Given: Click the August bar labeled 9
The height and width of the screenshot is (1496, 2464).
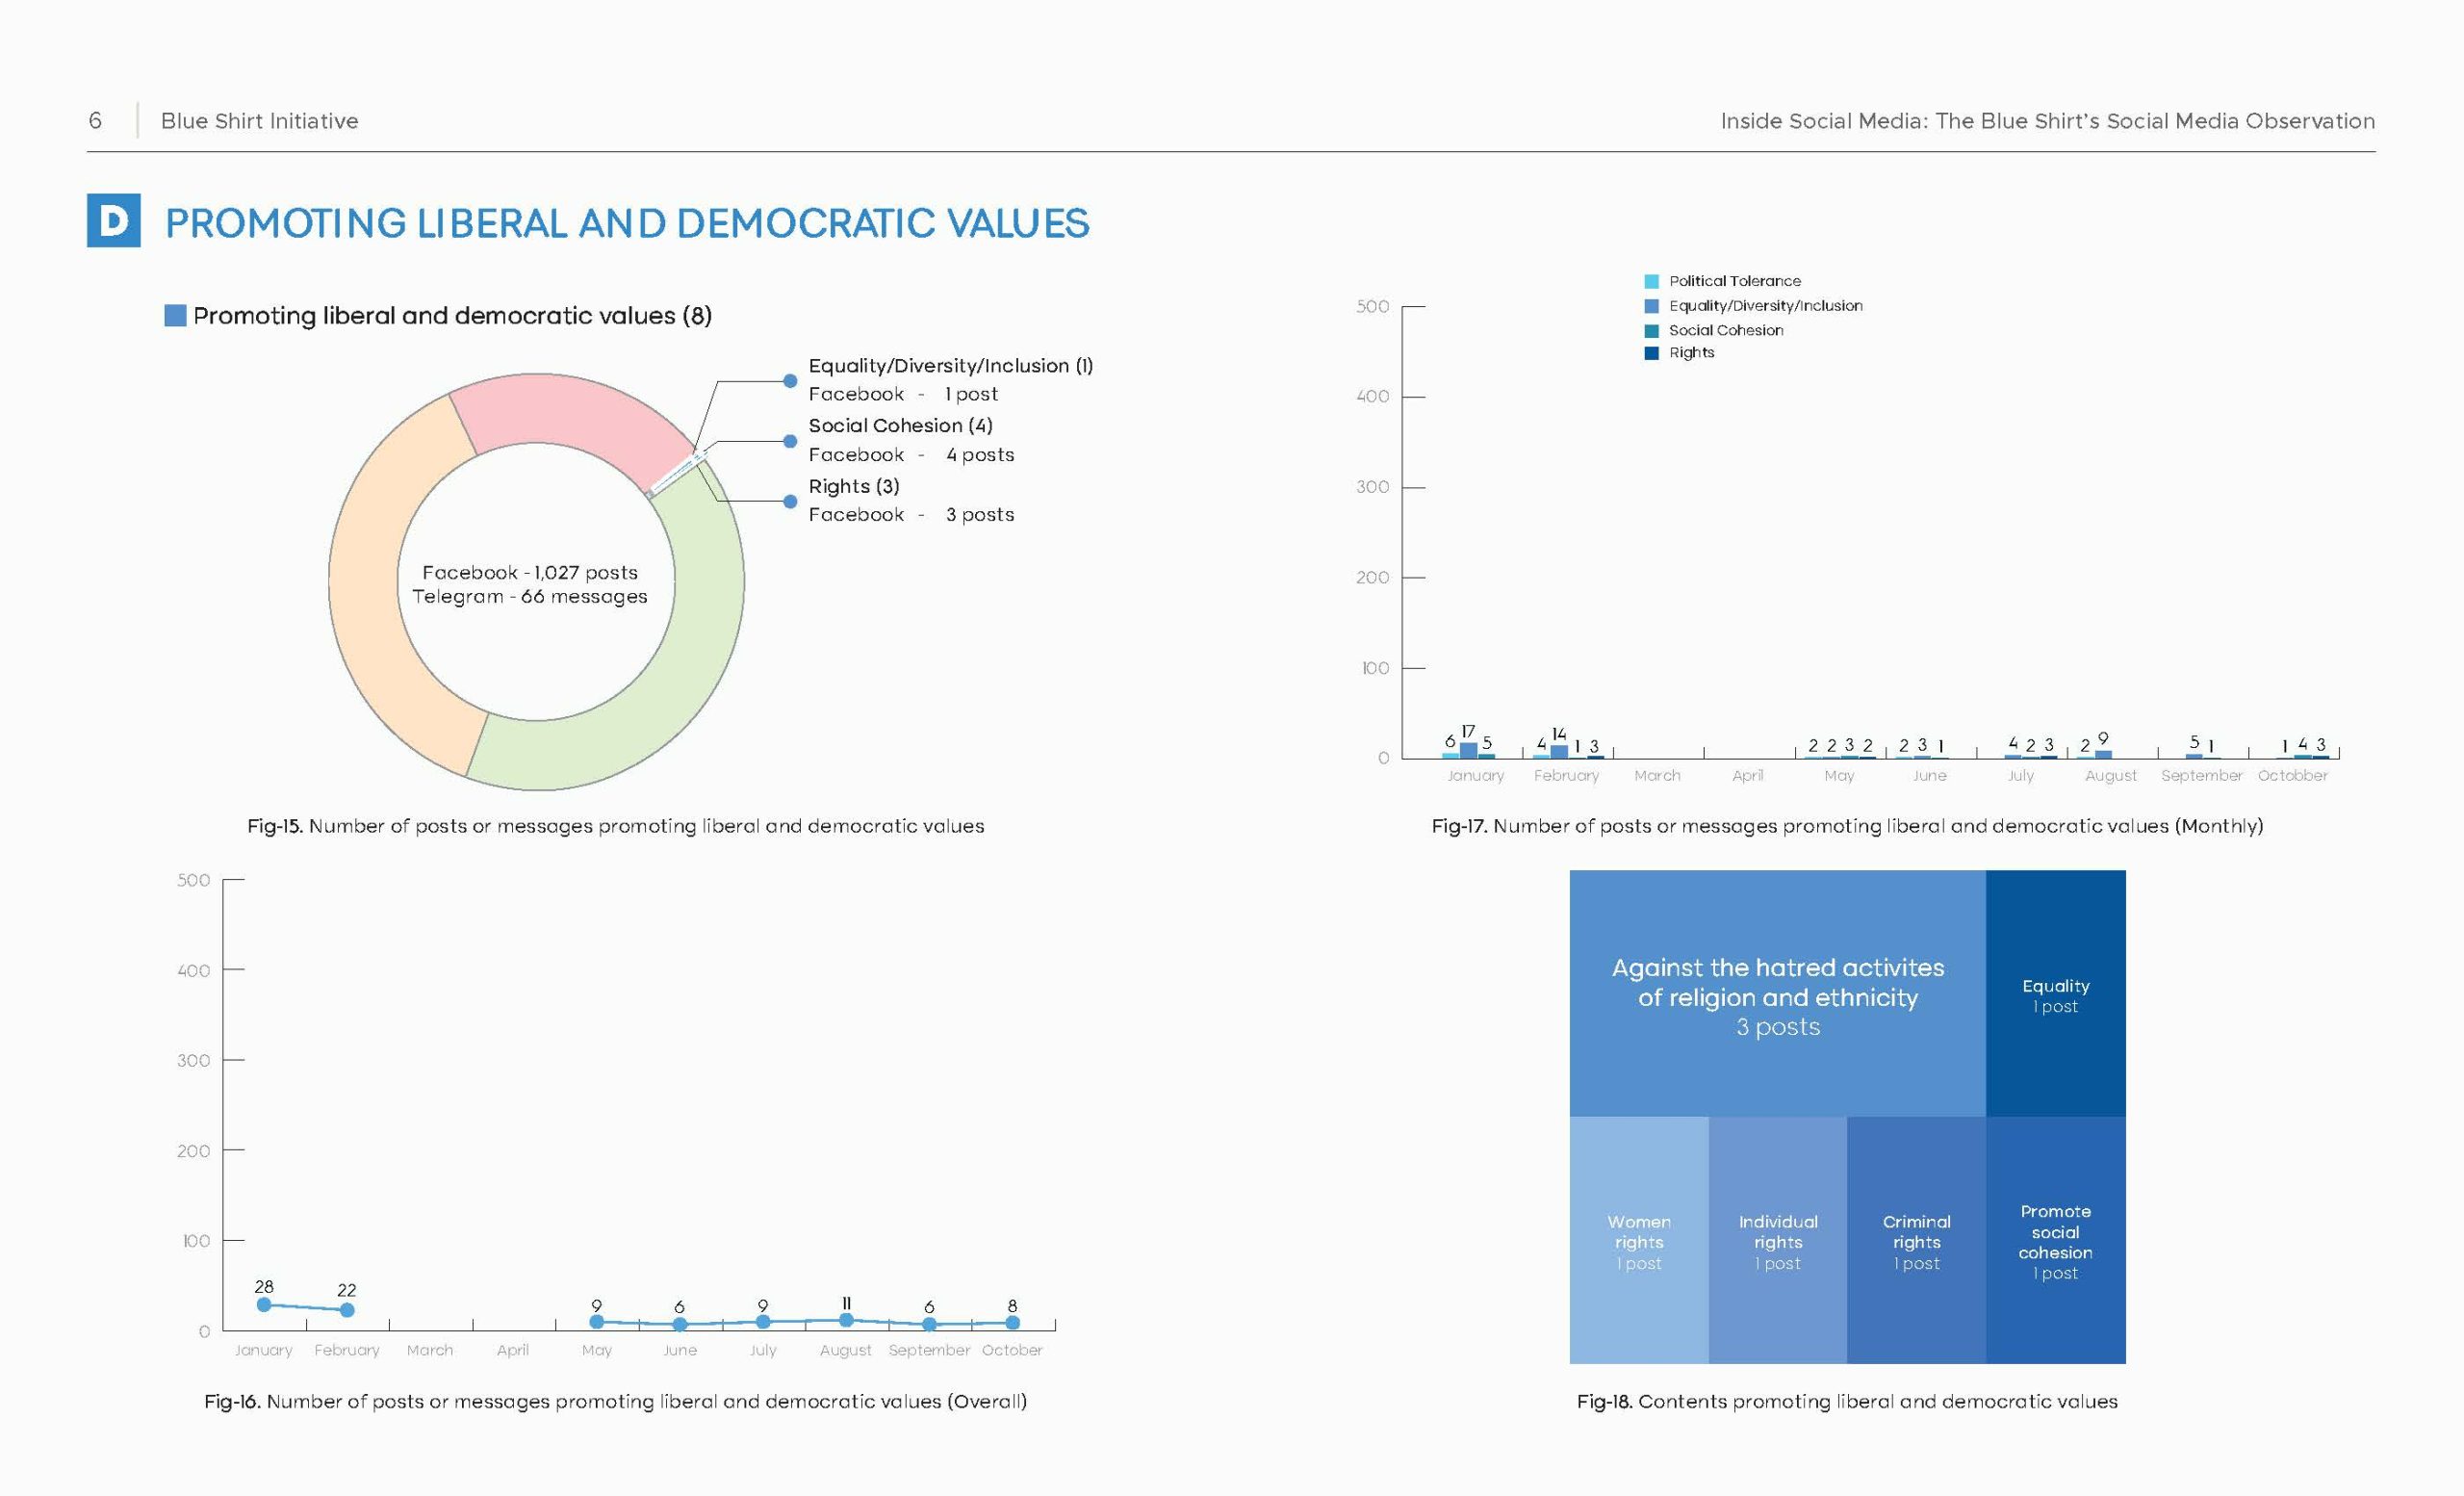Looking at the screenshot, I should click(x=2103, y=754).
